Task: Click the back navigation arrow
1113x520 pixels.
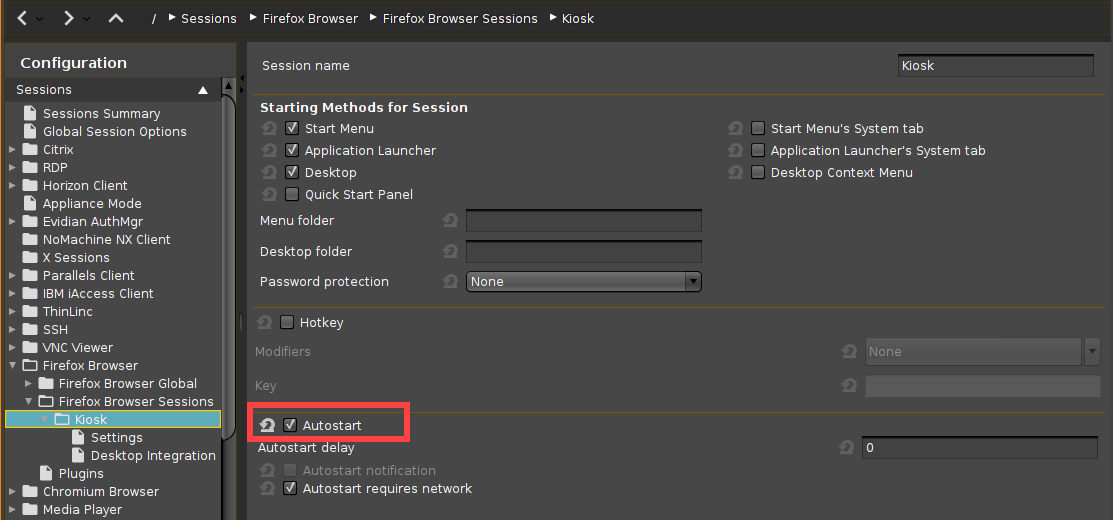Action: click(23, 18)
